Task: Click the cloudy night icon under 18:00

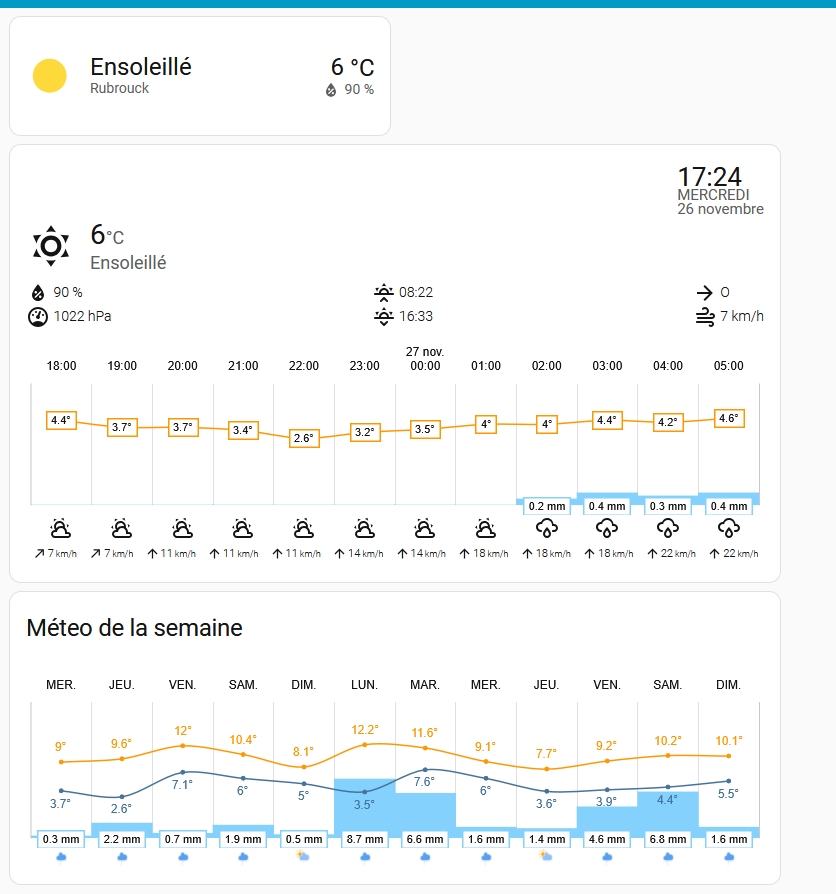Action: click(61, 528)
